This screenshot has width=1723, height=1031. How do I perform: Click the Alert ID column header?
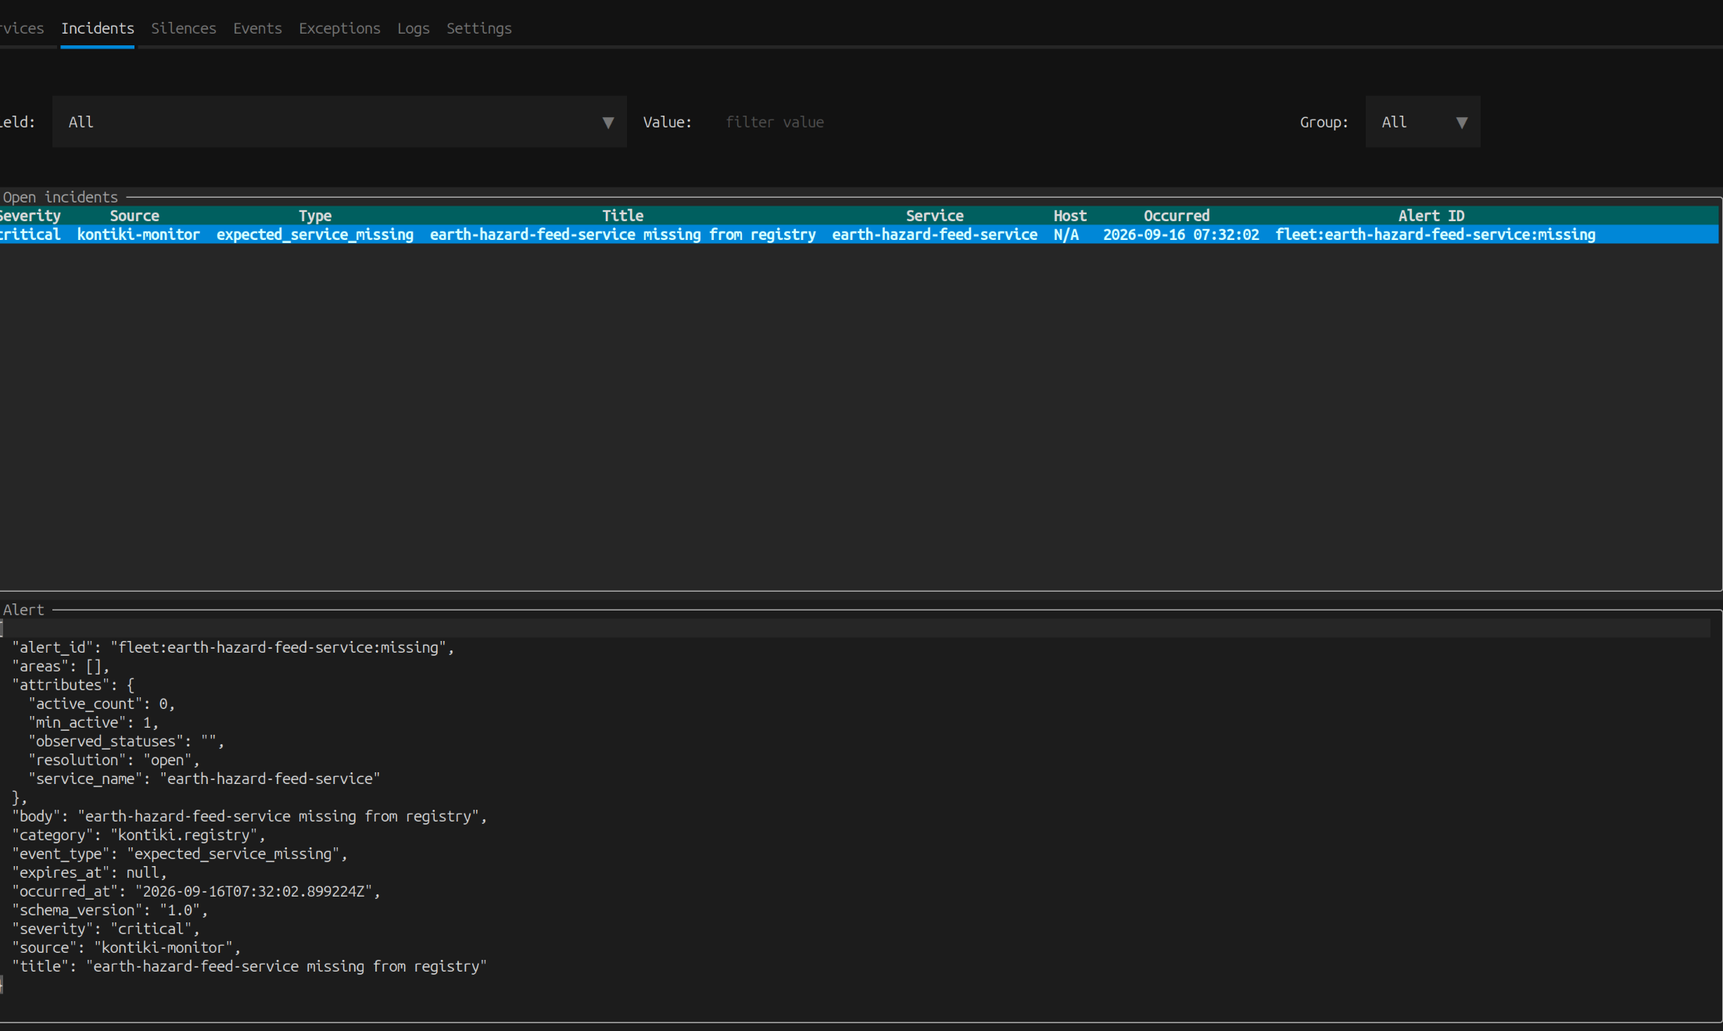pyautogui.click(x=1431, y=216)
